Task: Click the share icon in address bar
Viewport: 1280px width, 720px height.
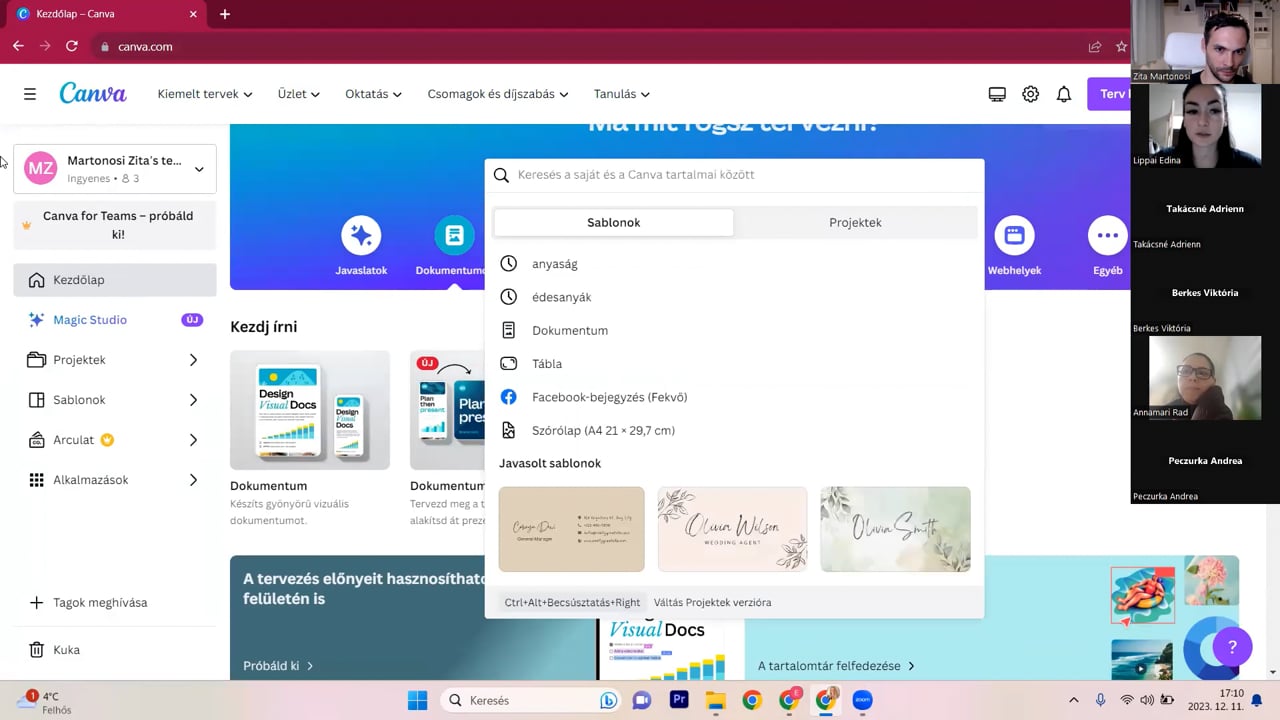Action: pos(1095,46)
